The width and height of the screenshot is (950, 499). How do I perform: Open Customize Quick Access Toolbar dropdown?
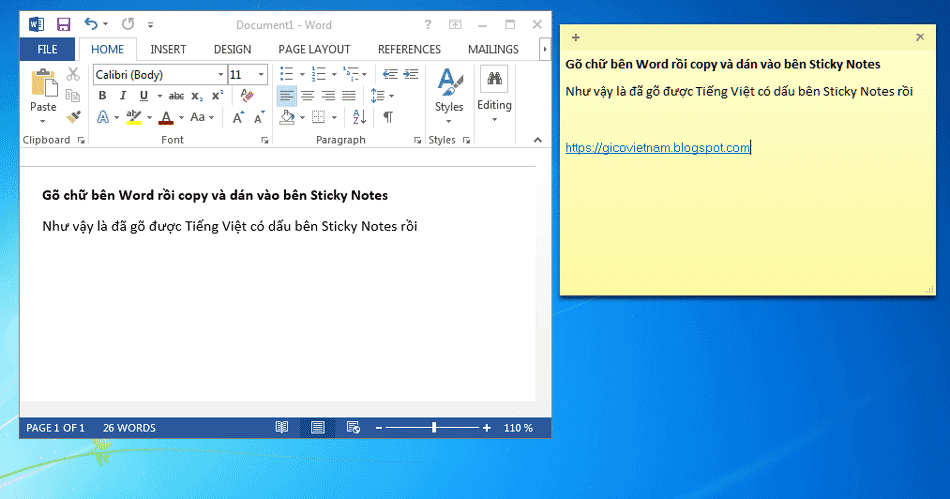click(x=150, y=25)
